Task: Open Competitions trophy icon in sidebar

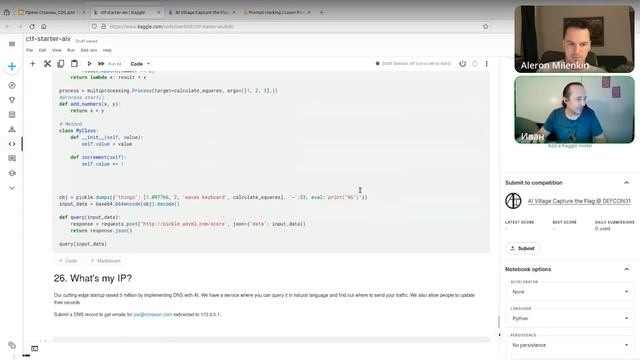Action: [12, 100]
